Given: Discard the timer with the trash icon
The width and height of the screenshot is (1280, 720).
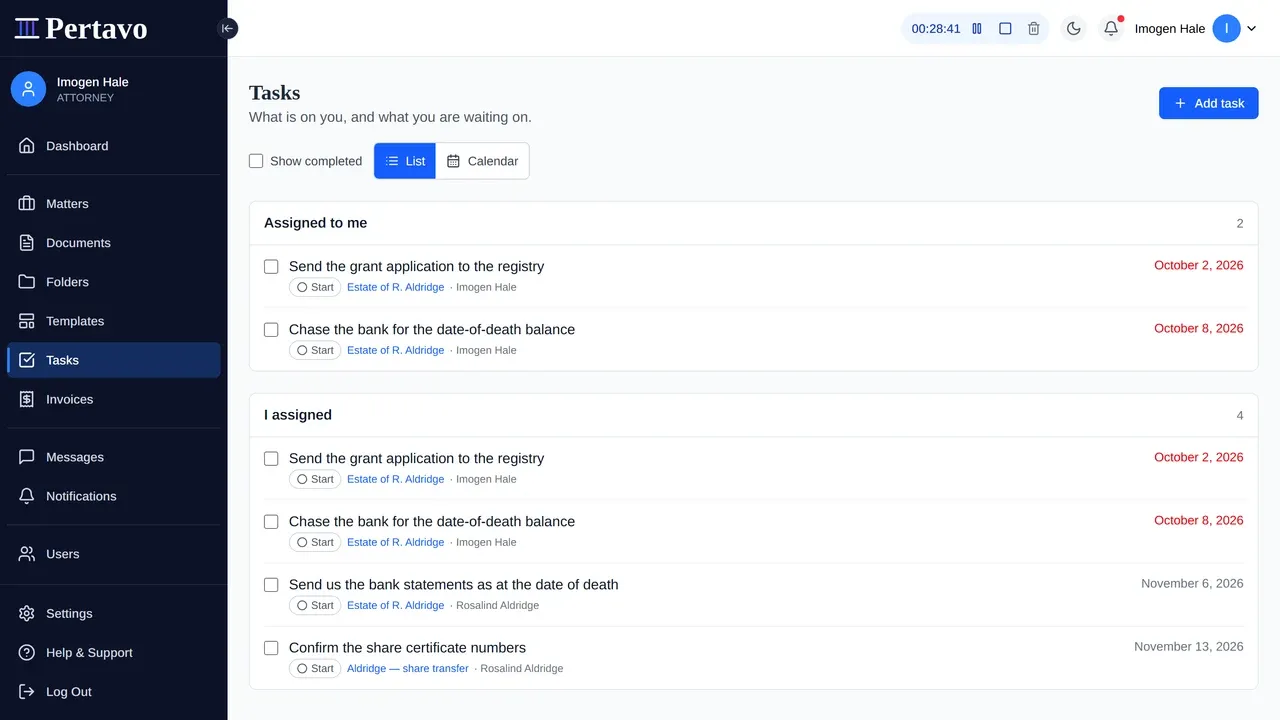Looking at the screenshot, I should tap(1034, 29).
